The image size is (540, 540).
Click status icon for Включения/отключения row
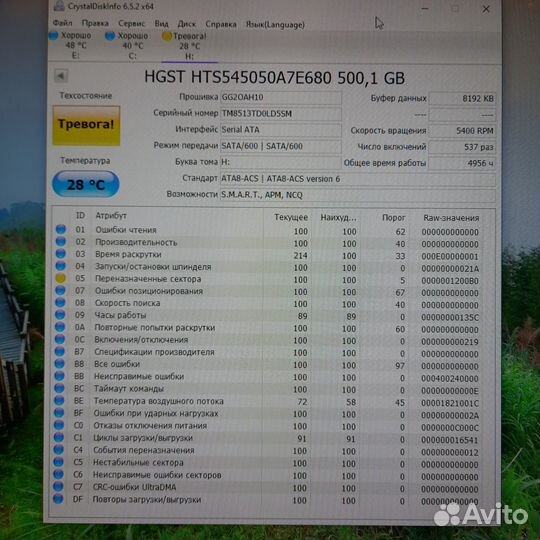click(x=60, y=339)
